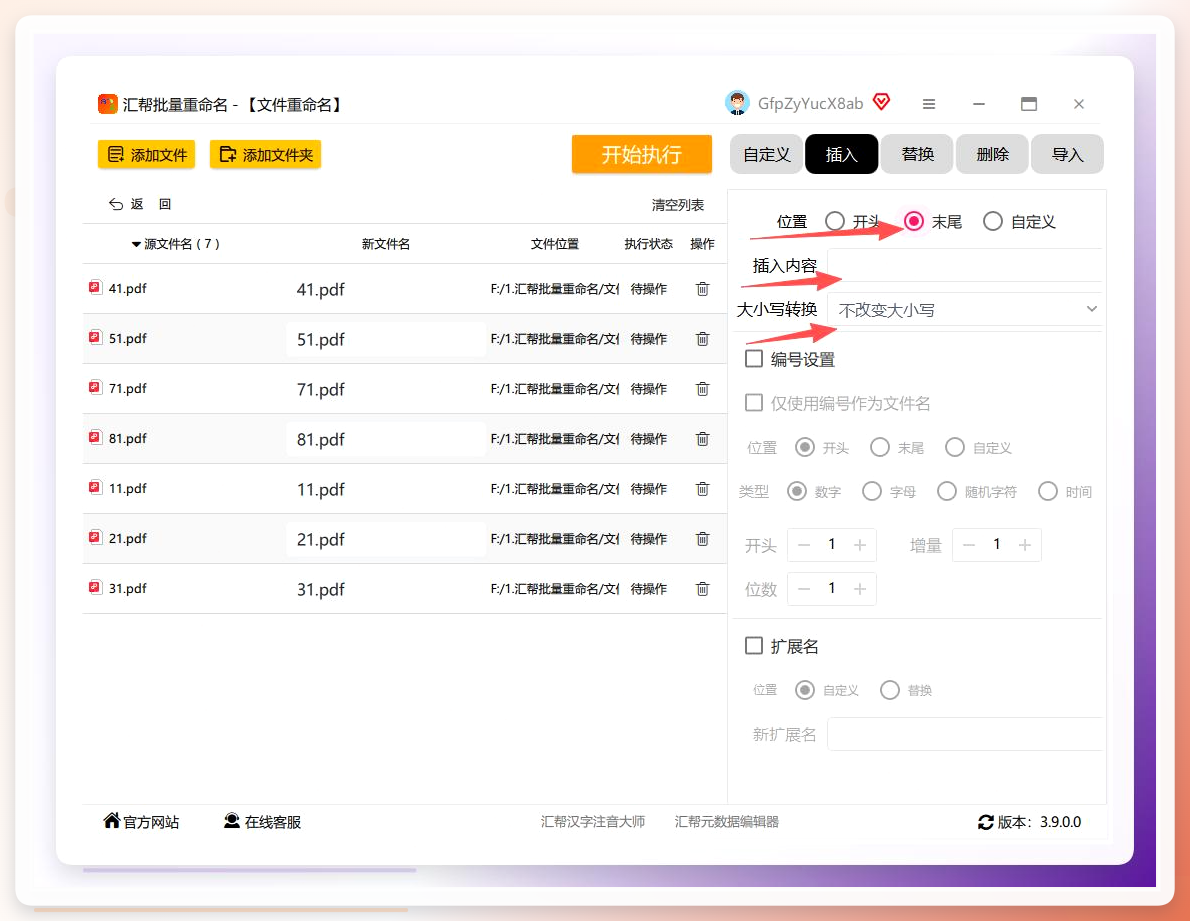Increase the 位数 digit count

pos(860,589)
